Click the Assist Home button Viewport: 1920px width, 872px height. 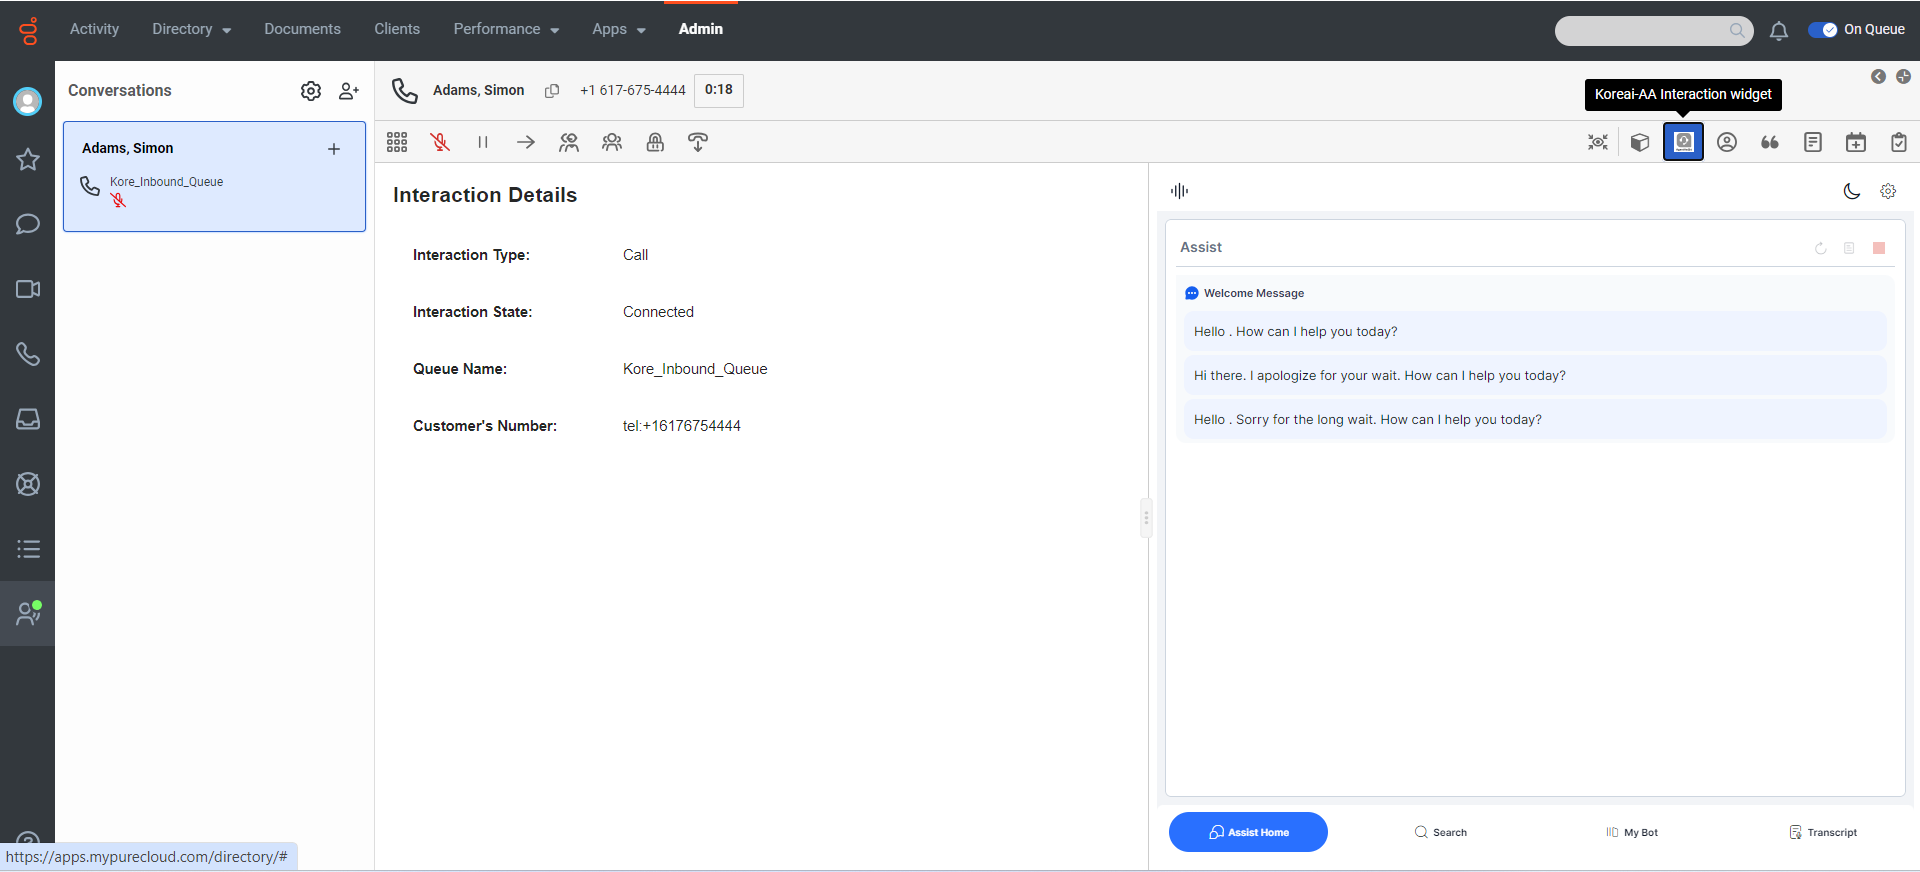point(1248,832)
